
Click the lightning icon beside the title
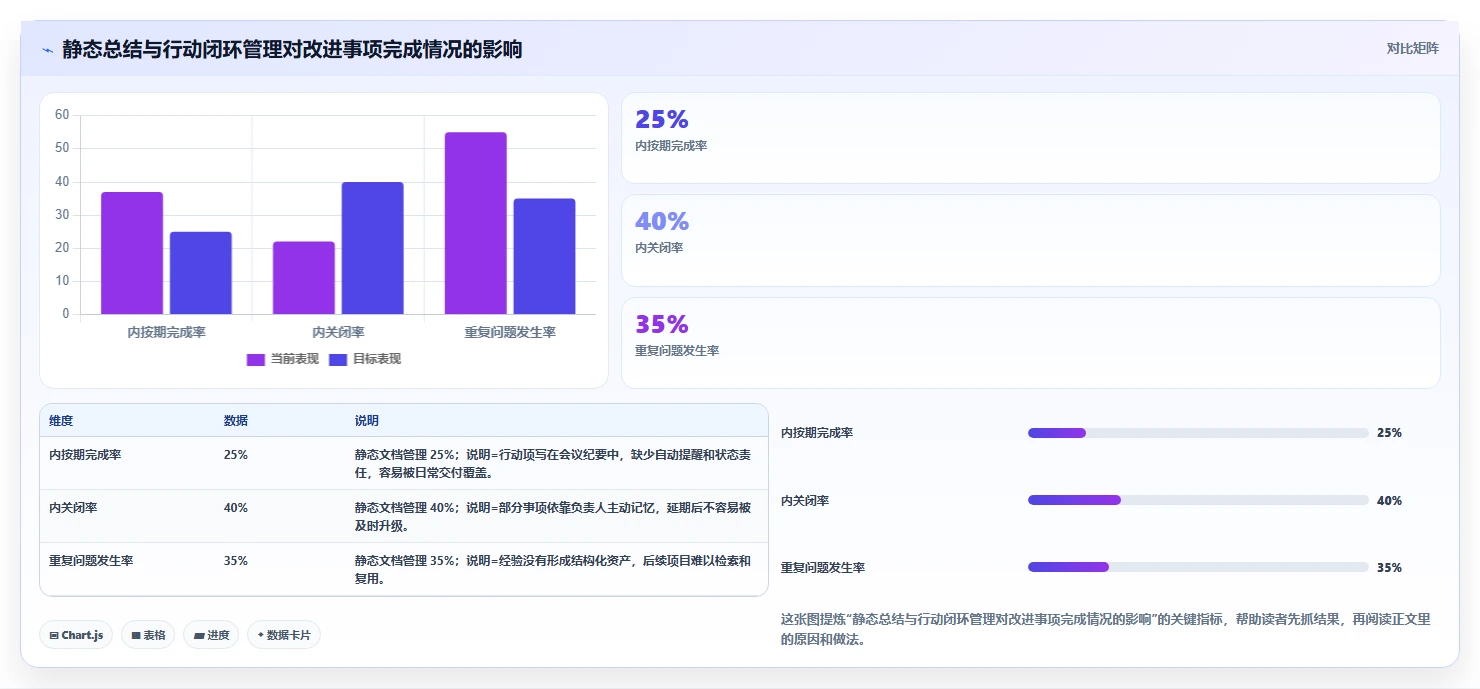tap(47, 50)
